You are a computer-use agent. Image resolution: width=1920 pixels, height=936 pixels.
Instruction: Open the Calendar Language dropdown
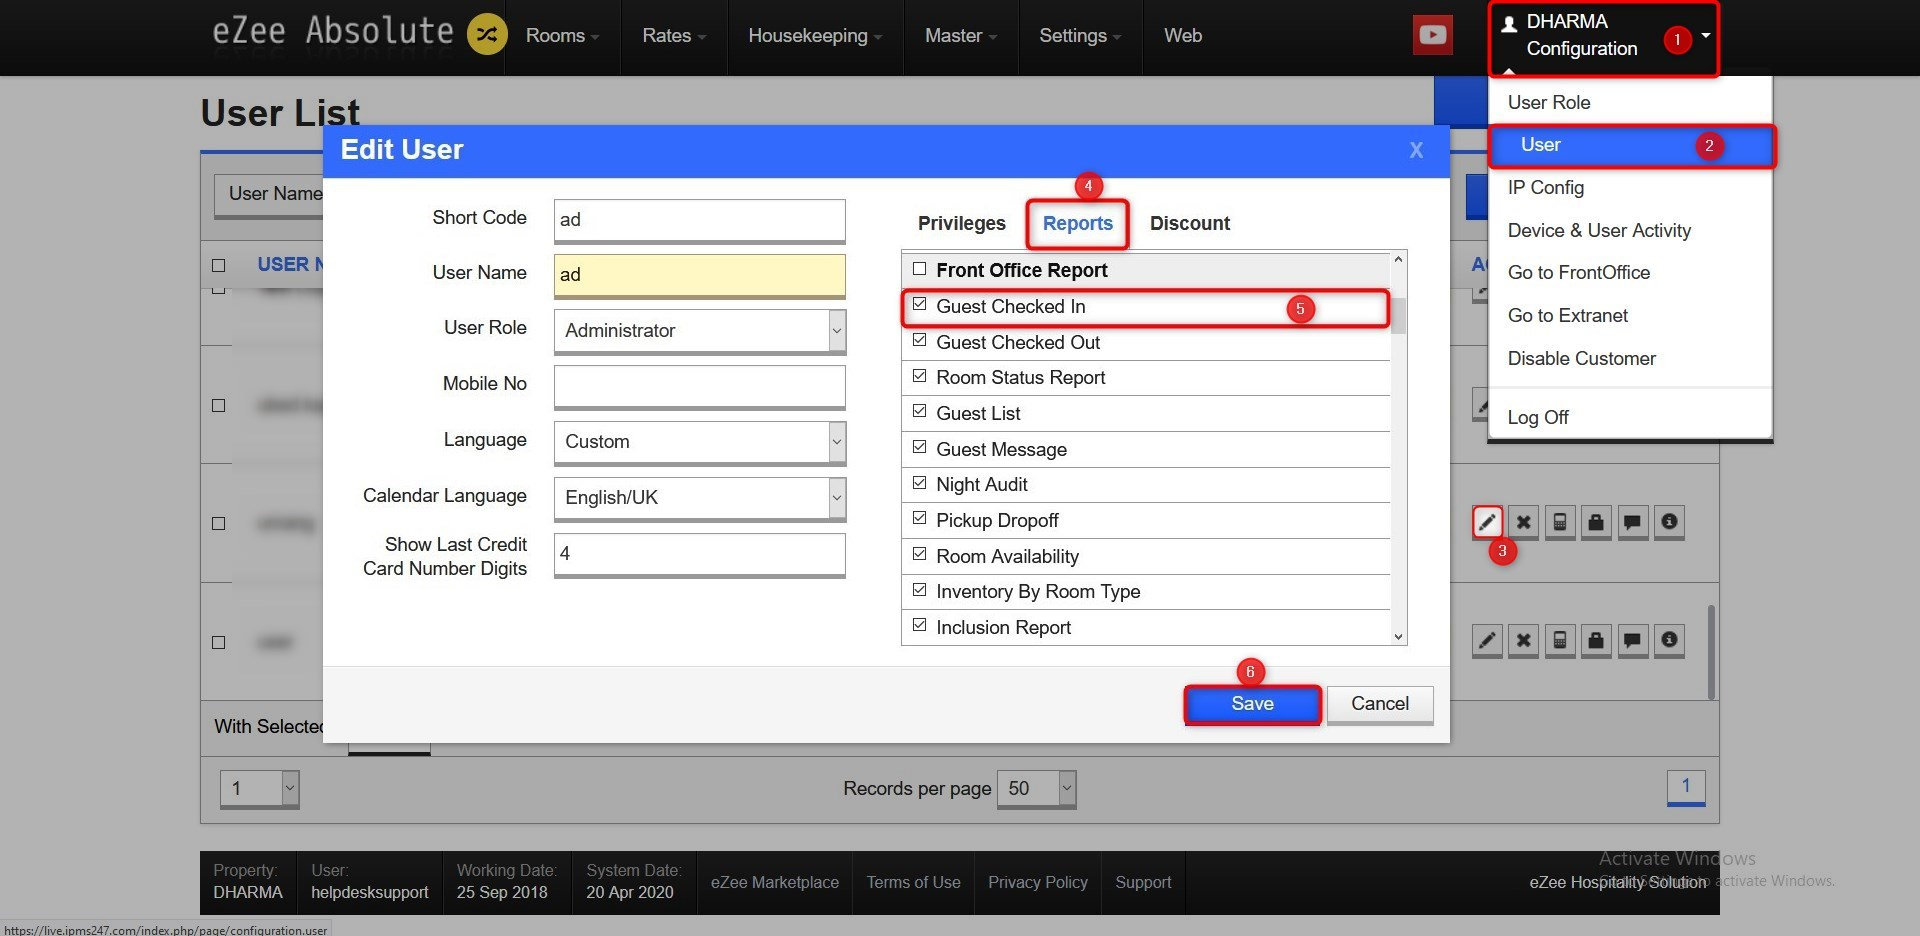(x=700, y=498)
